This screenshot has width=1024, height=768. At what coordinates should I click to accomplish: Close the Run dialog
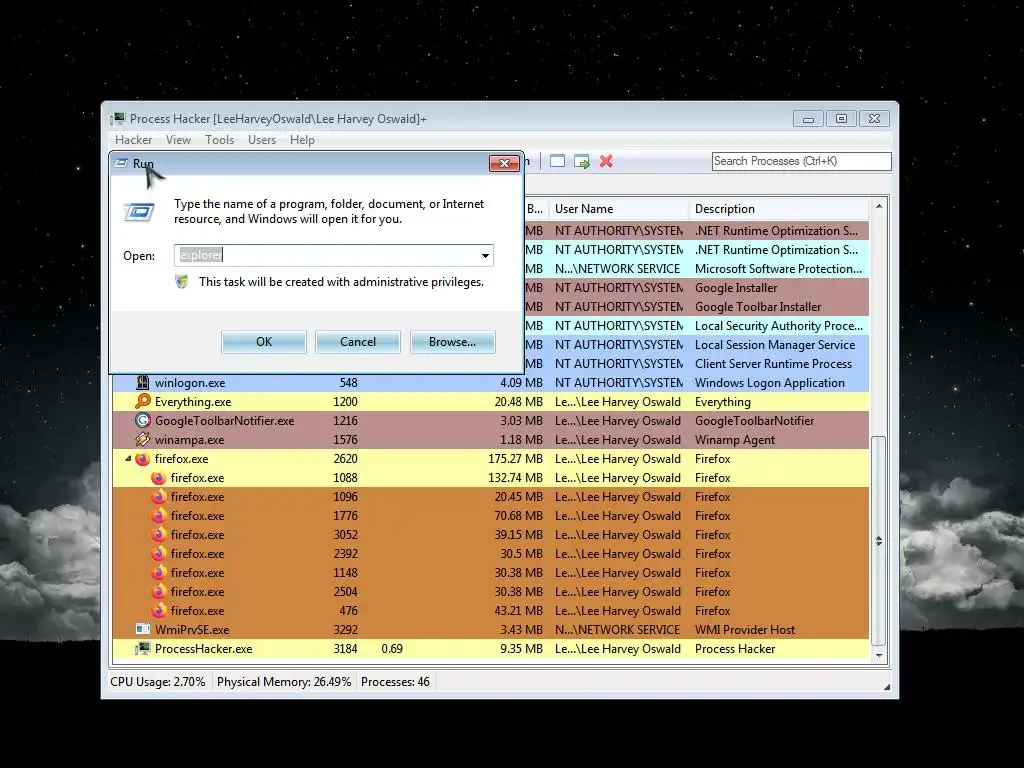point(504,163)
